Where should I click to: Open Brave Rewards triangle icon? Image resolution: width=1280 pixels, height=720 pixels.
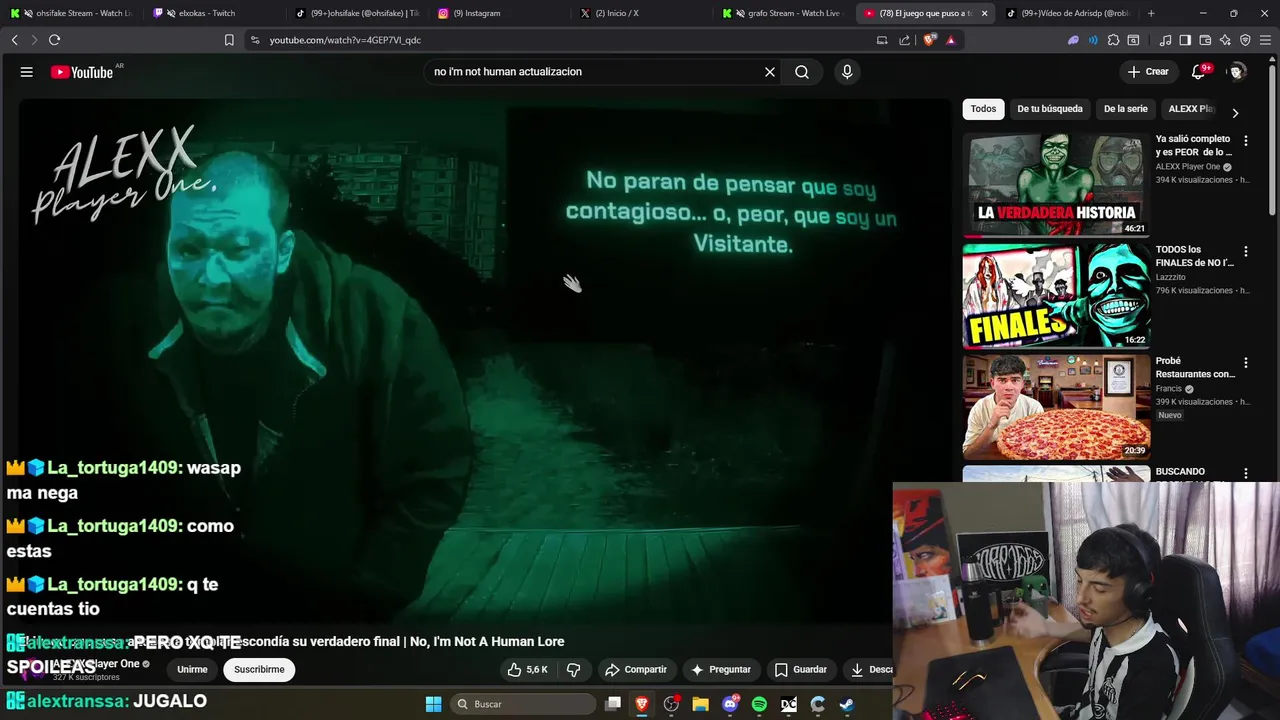point(950,40)
